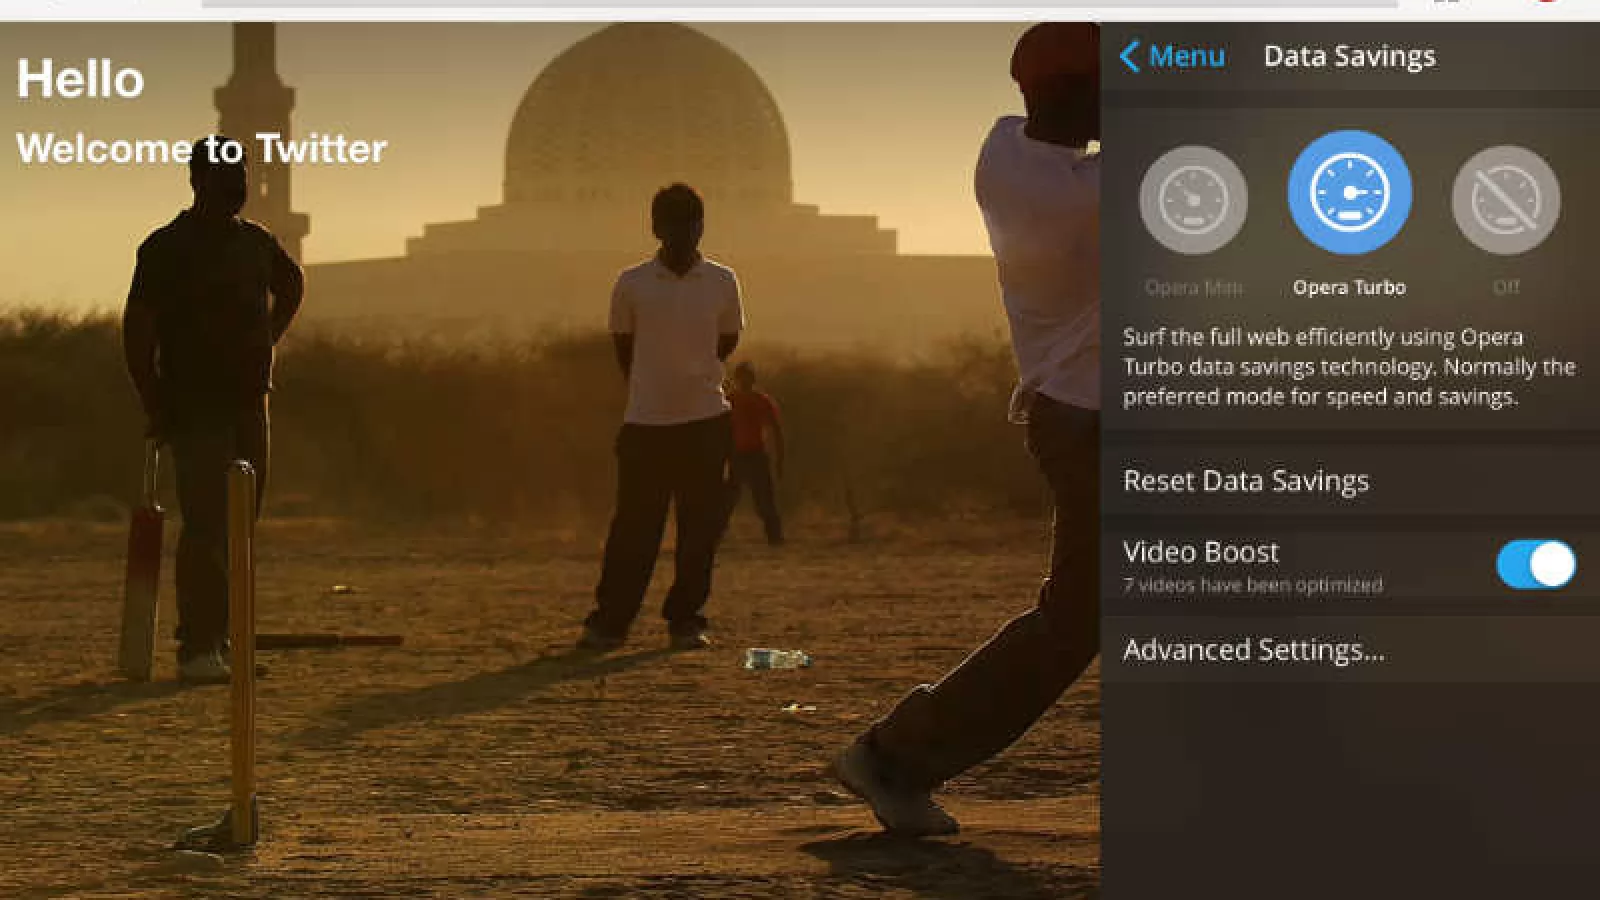Click '7 videos have been optimized' text
The height and width of the screenshot is (900, 1600).
click(1252, 585)
